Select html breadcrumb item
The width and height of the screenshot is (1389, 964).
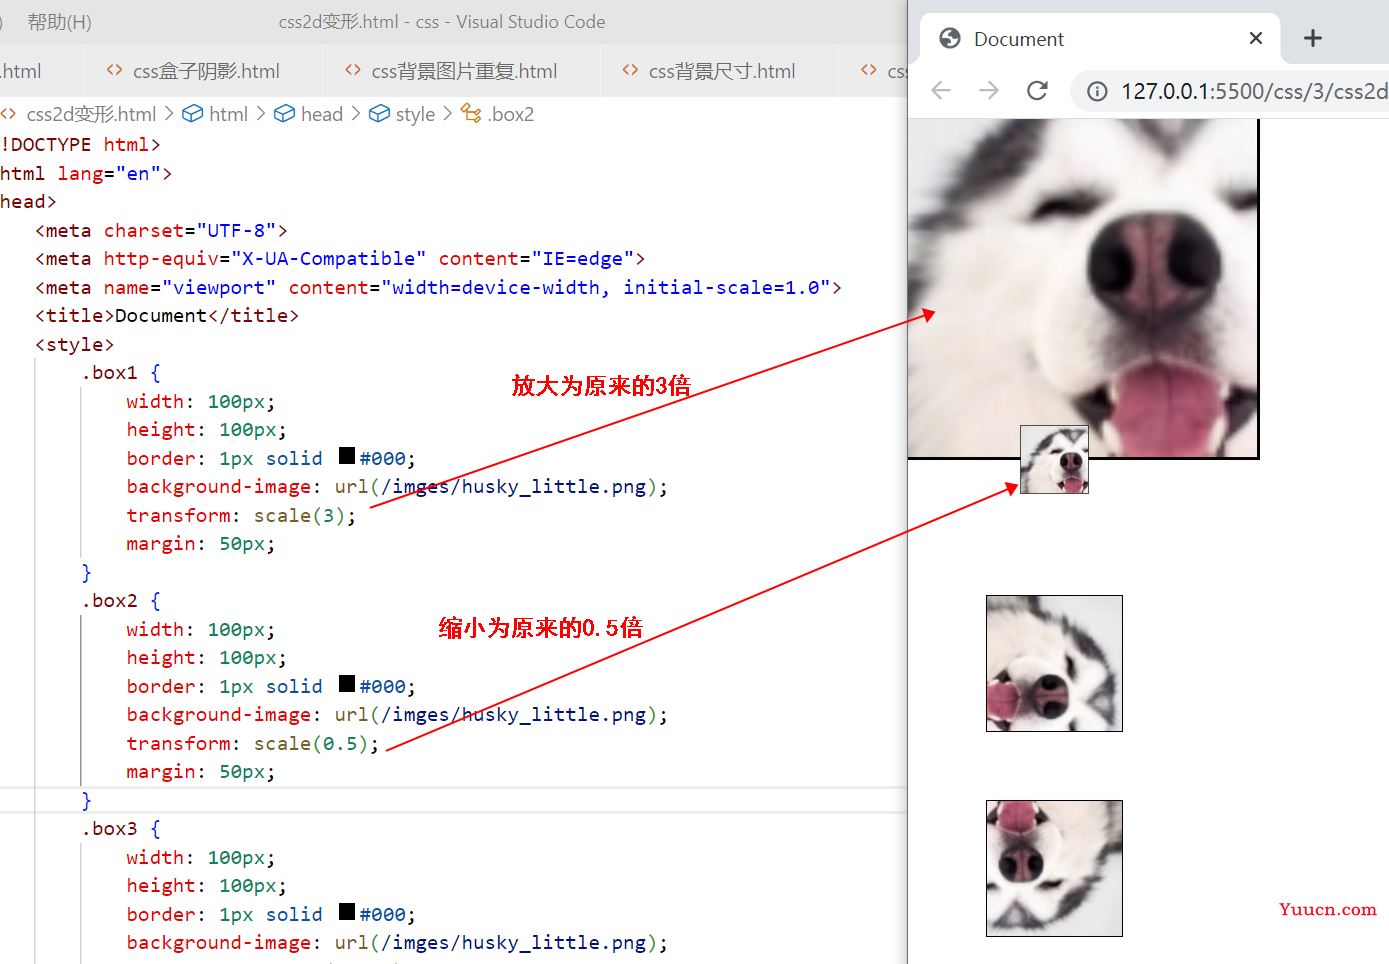[x=228, y=114]
